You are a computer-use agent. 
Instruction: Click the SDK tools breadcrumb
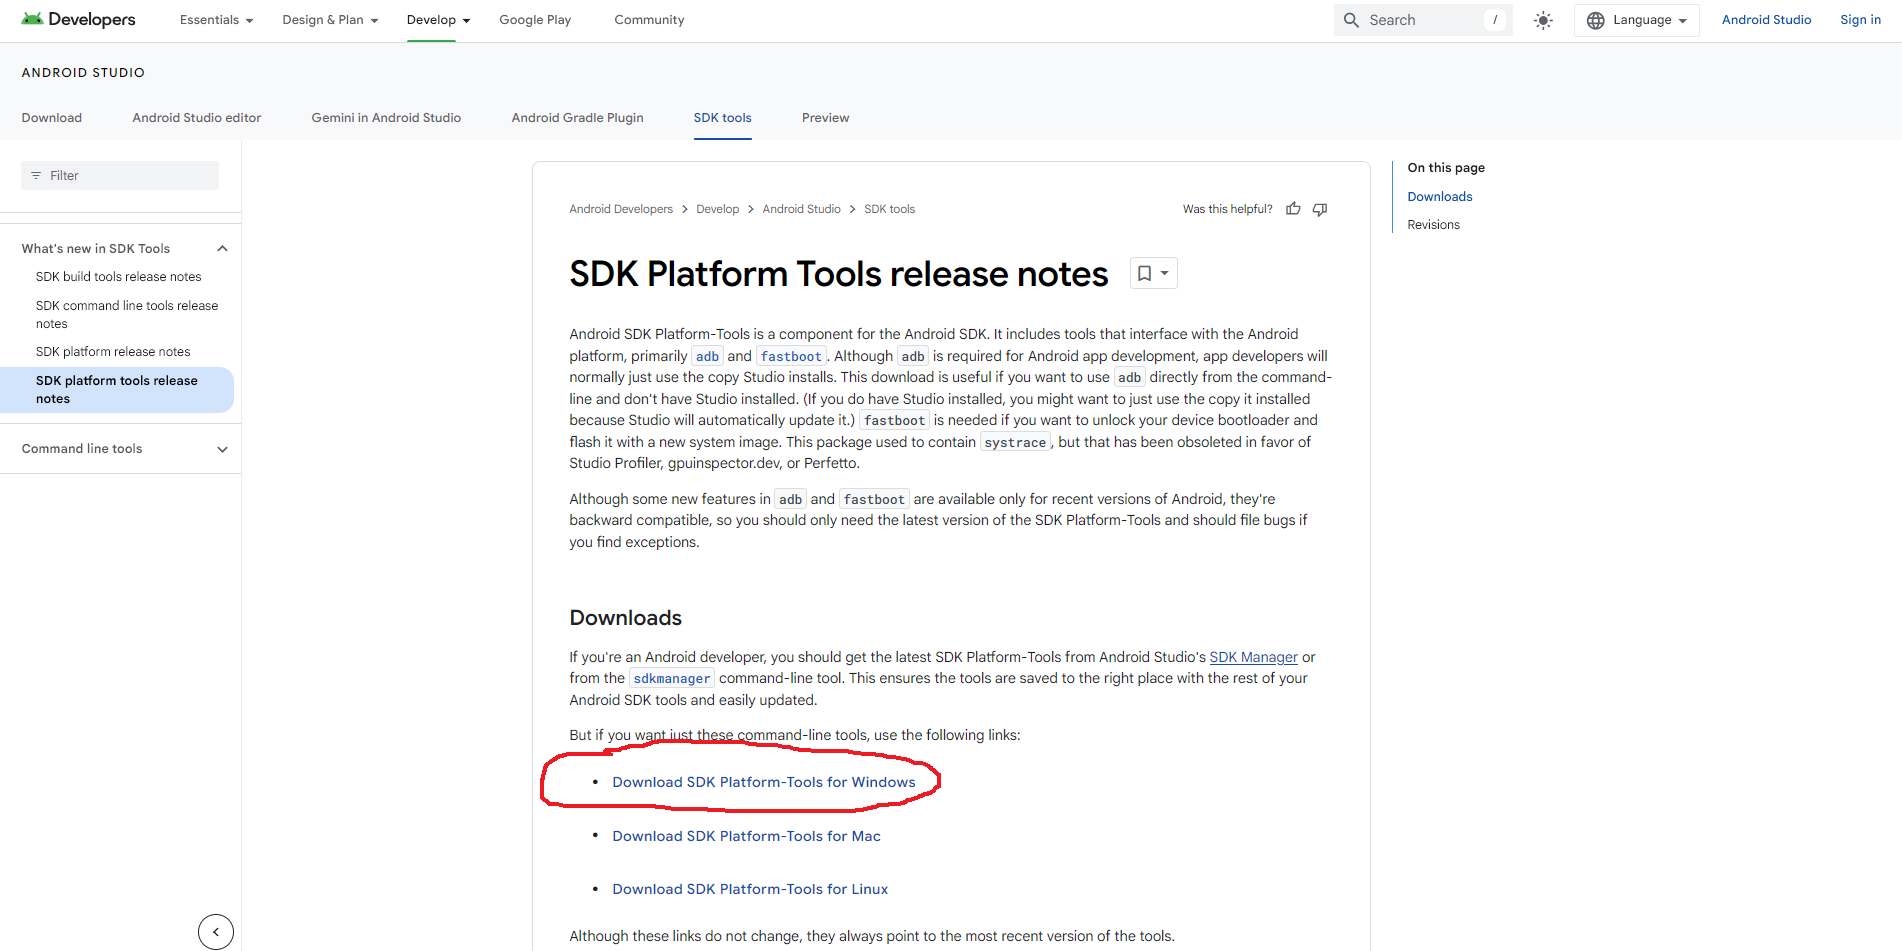click(x=889, y=209)
